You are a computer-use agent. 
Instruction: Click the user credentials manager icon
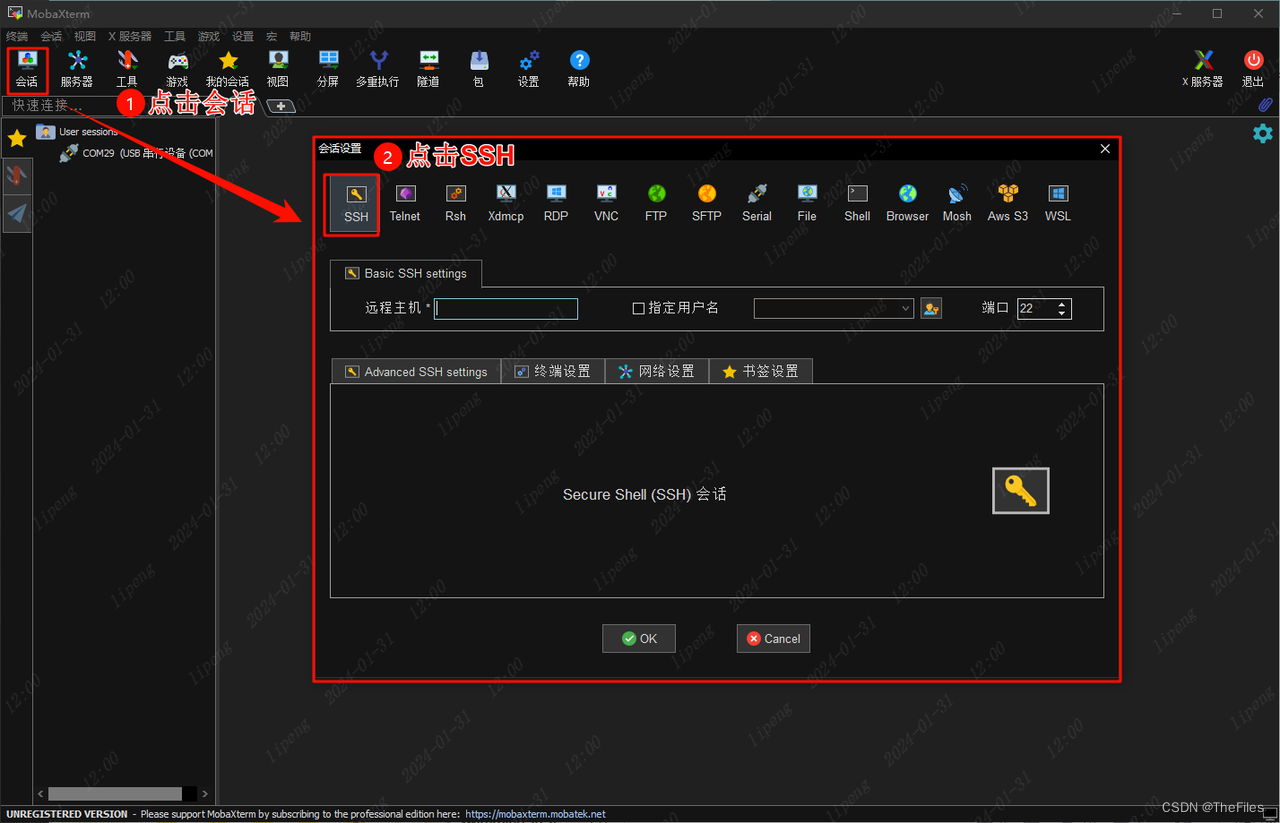[x=931, y=308]
